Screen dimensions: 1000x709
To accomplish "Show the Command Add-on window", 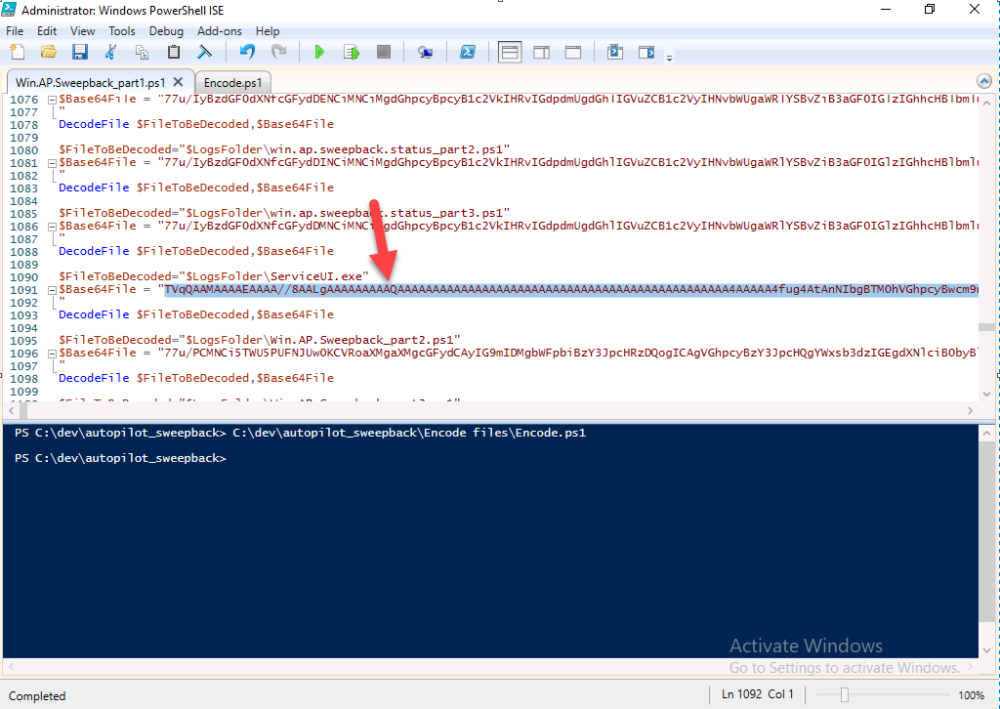I will click(x=615, y=52).
